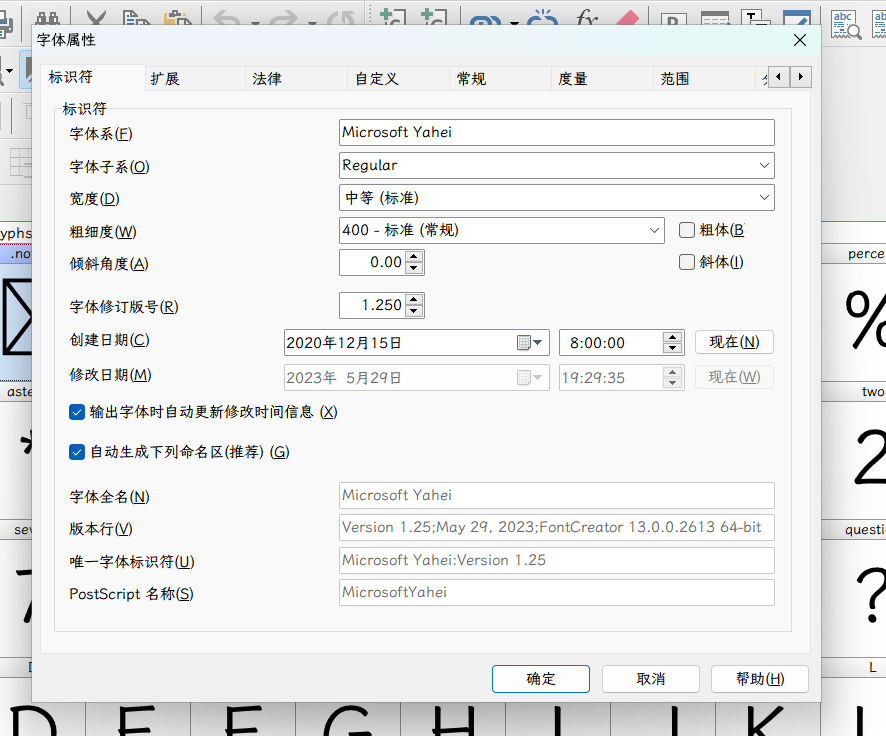Decrease creation time 8:00:00 with down arrow

672,348
